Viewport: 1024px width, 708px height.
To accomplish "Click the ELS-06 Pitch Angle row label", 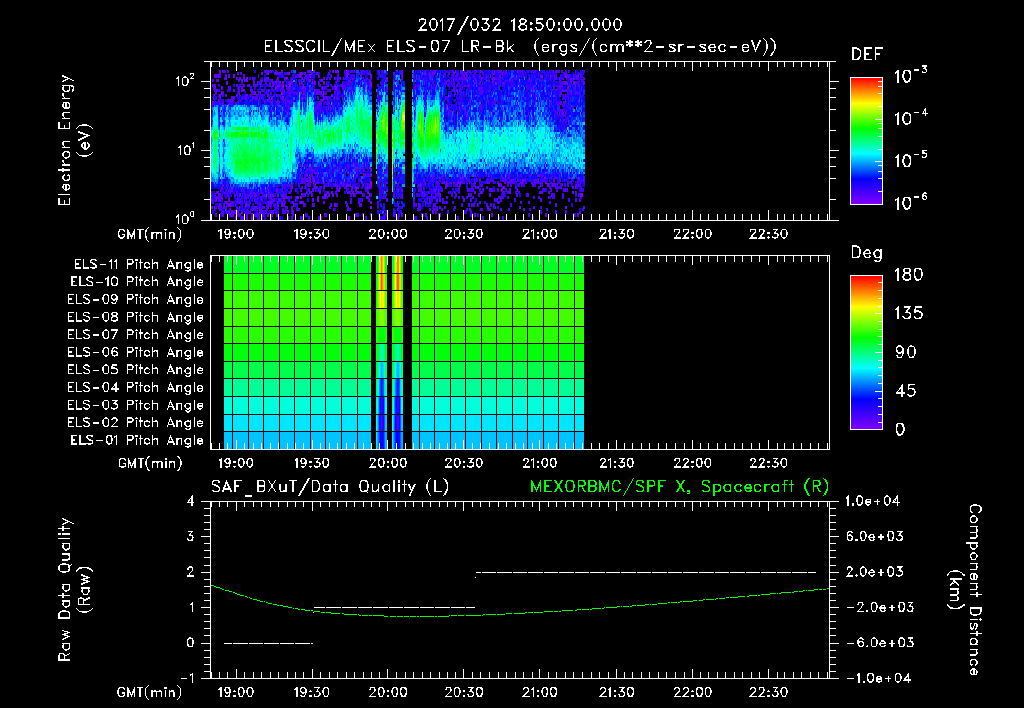I will 135,353.
